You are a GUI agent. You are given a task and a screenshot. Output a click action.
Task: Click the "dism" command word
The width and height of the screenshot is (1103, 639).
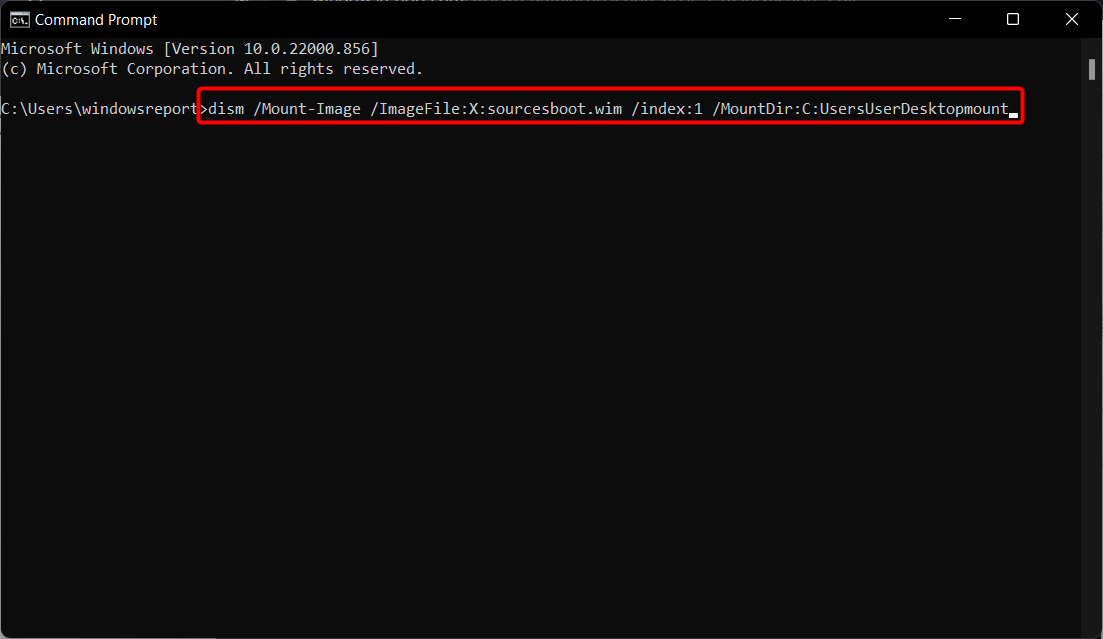(227, 109)
